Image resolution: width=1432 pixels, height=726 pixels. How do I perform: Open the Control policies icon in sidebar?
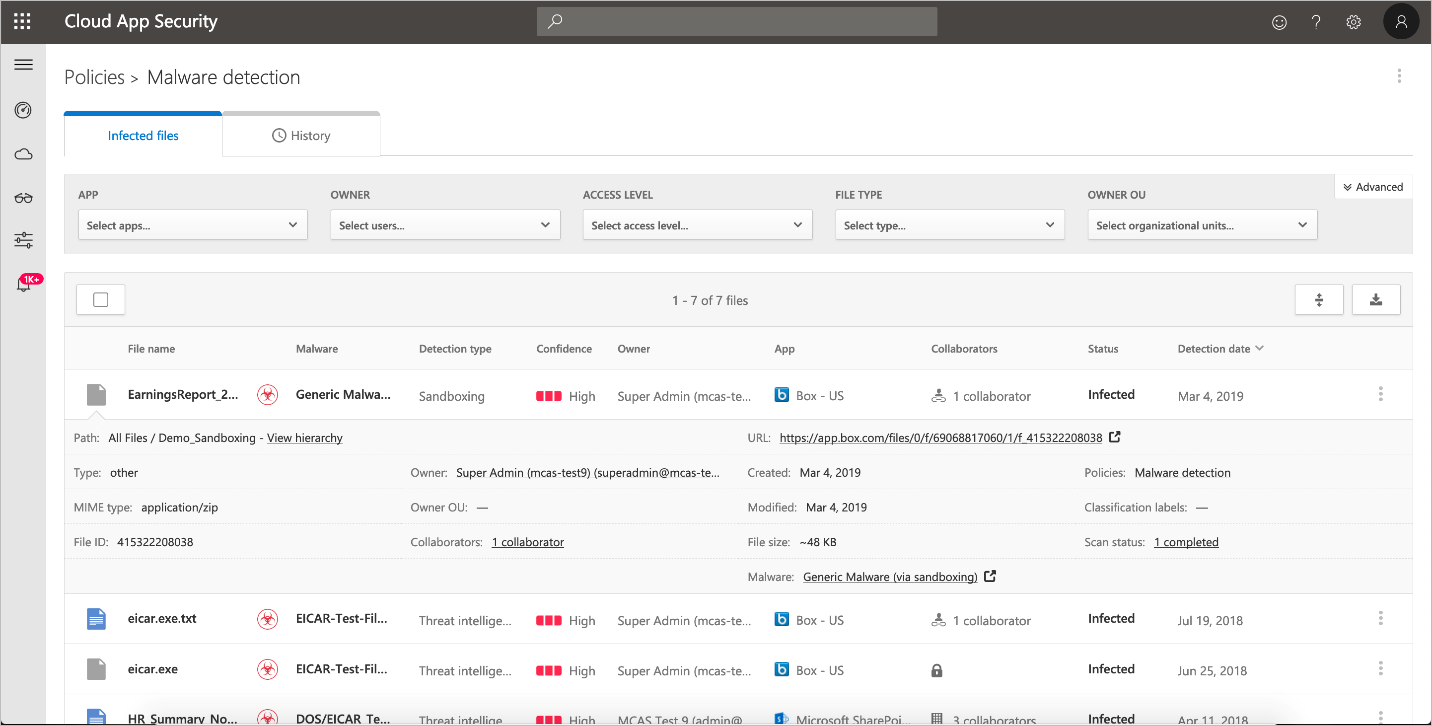tap(23, 240)
